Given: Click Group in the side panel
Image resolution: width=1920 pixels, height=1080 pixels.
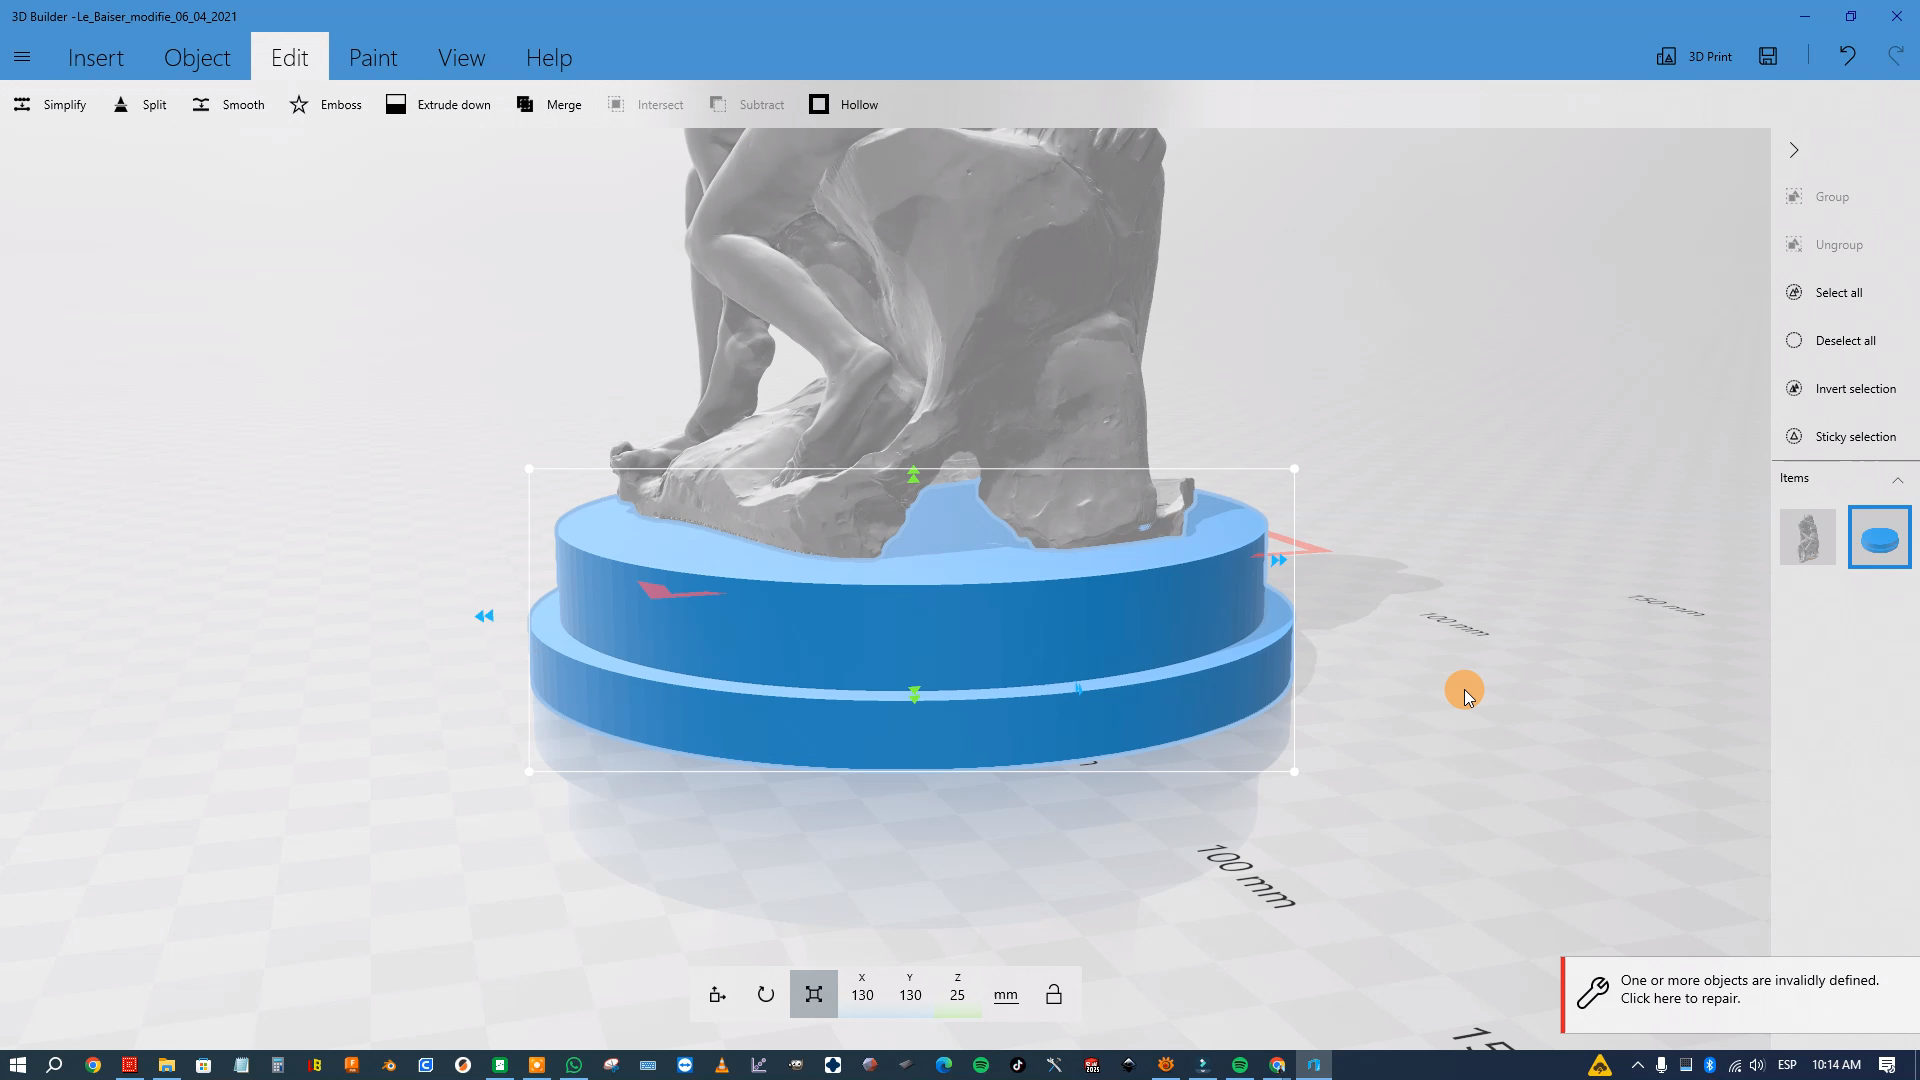Looking at the screenshot, I should tap(1817, 197).
